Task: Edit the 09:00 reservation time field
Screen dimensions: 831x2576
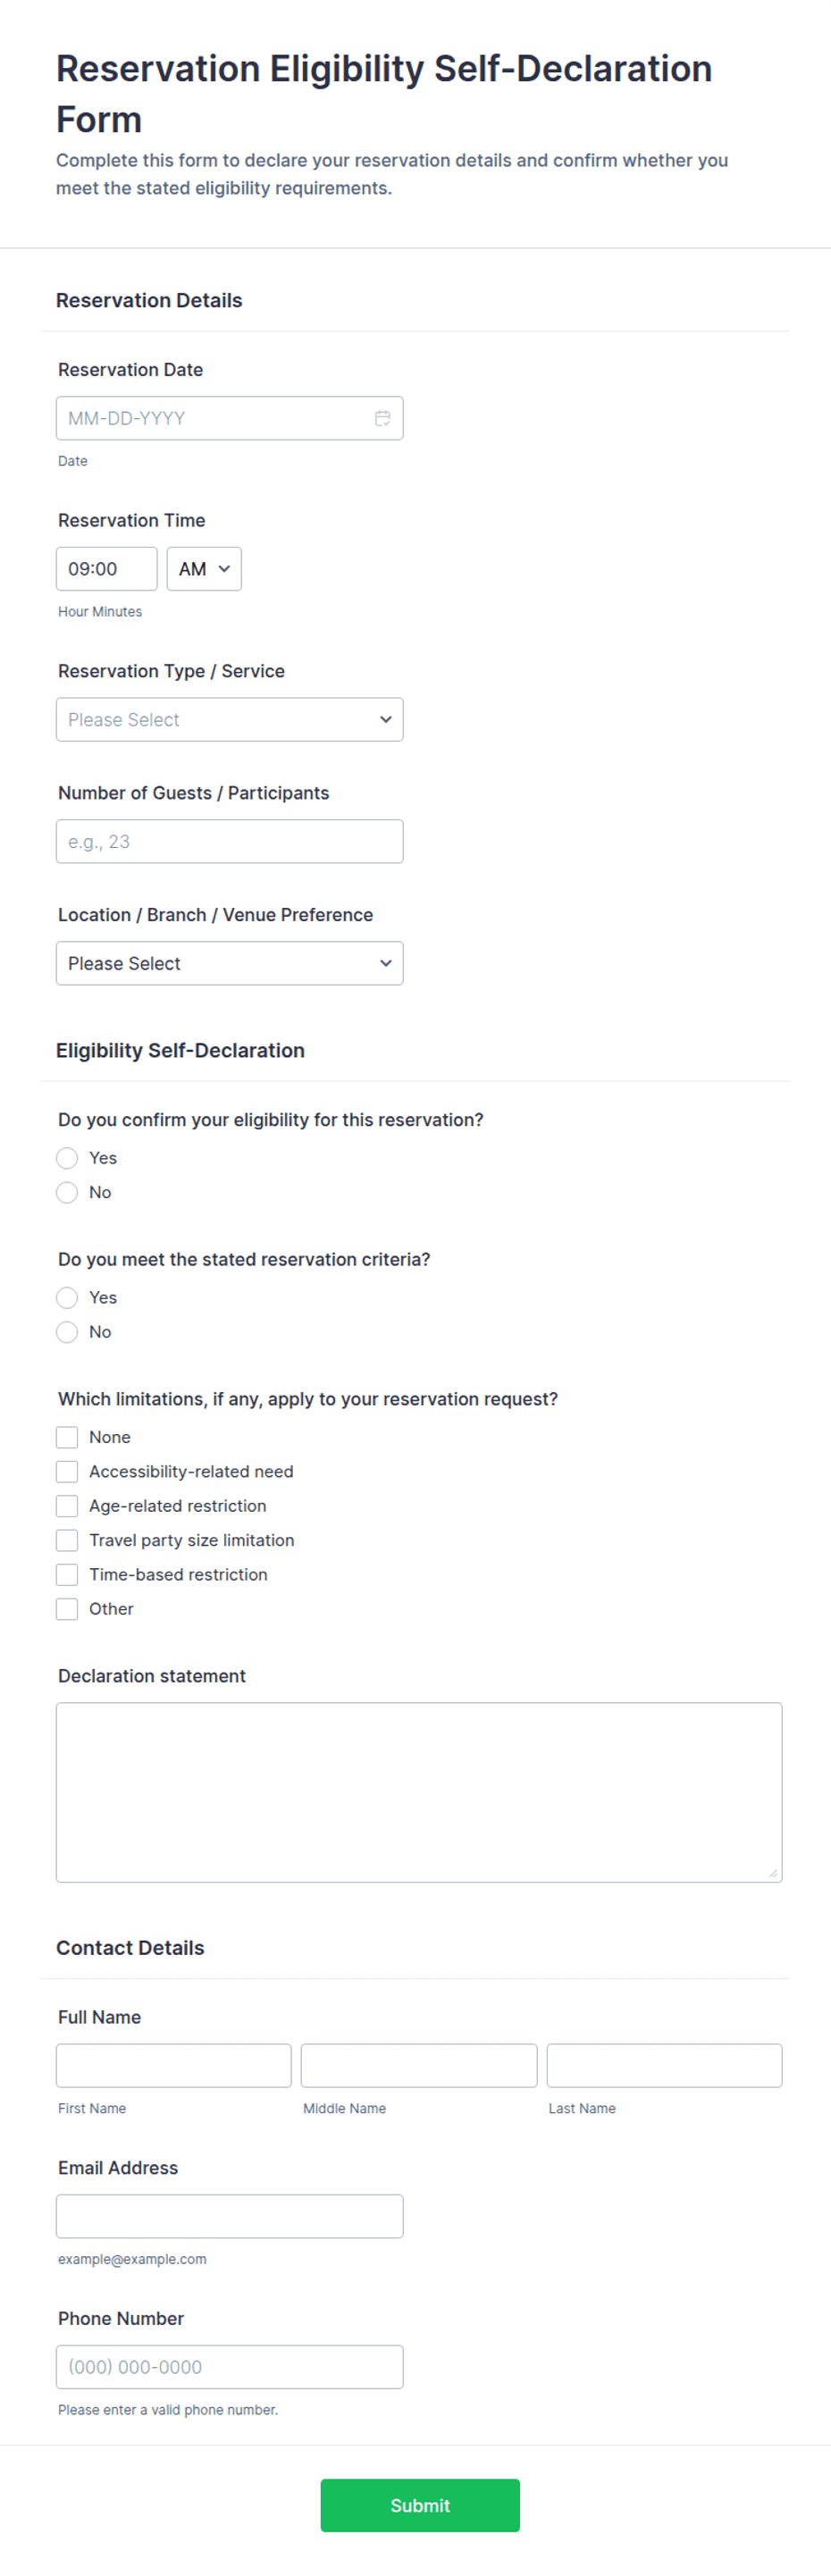Action: pos(106,569)
